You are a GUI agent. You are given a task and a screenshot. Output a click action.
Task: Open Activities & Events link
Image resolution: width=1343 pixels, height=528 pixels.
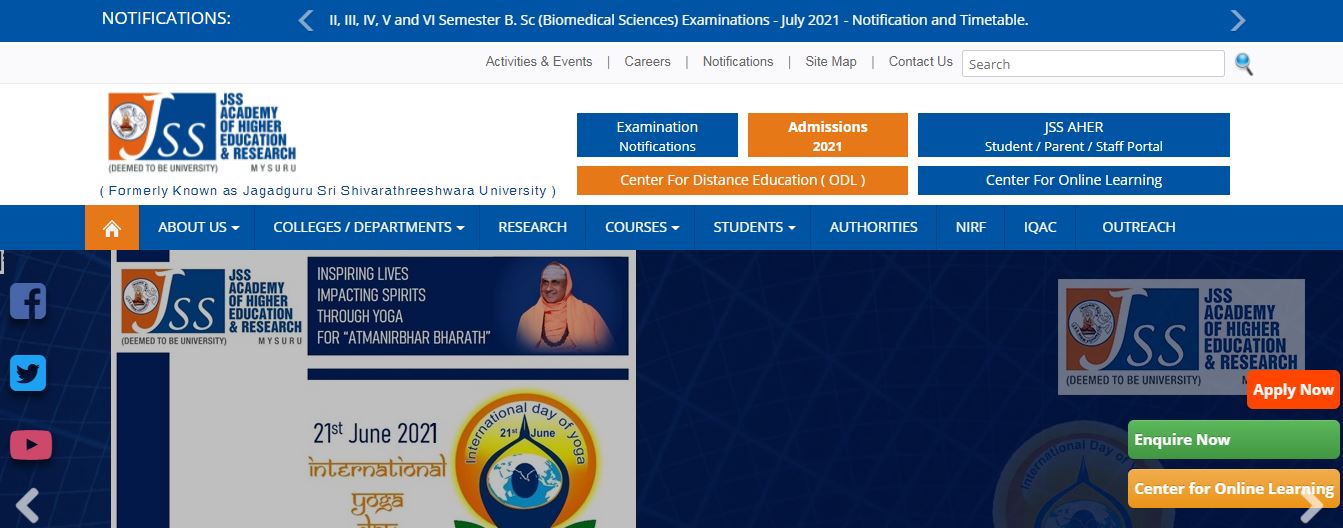click(x=539, y=62)
